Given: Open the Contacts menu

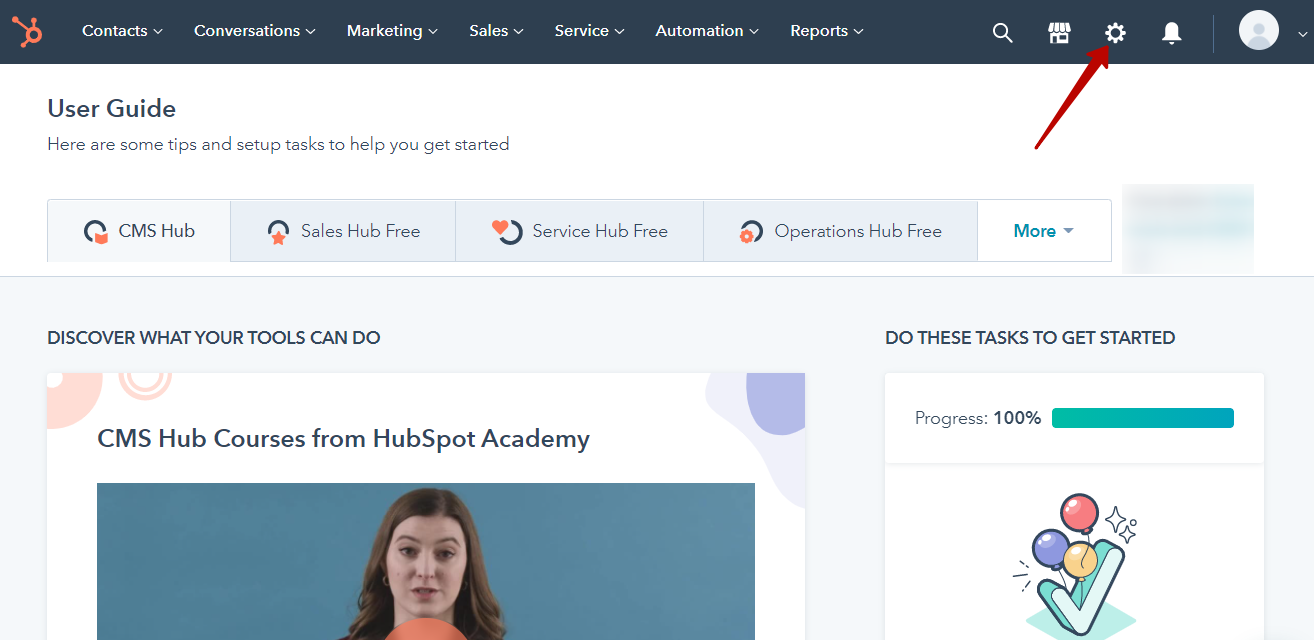Looking at the screenshot, I should (122, 31).
